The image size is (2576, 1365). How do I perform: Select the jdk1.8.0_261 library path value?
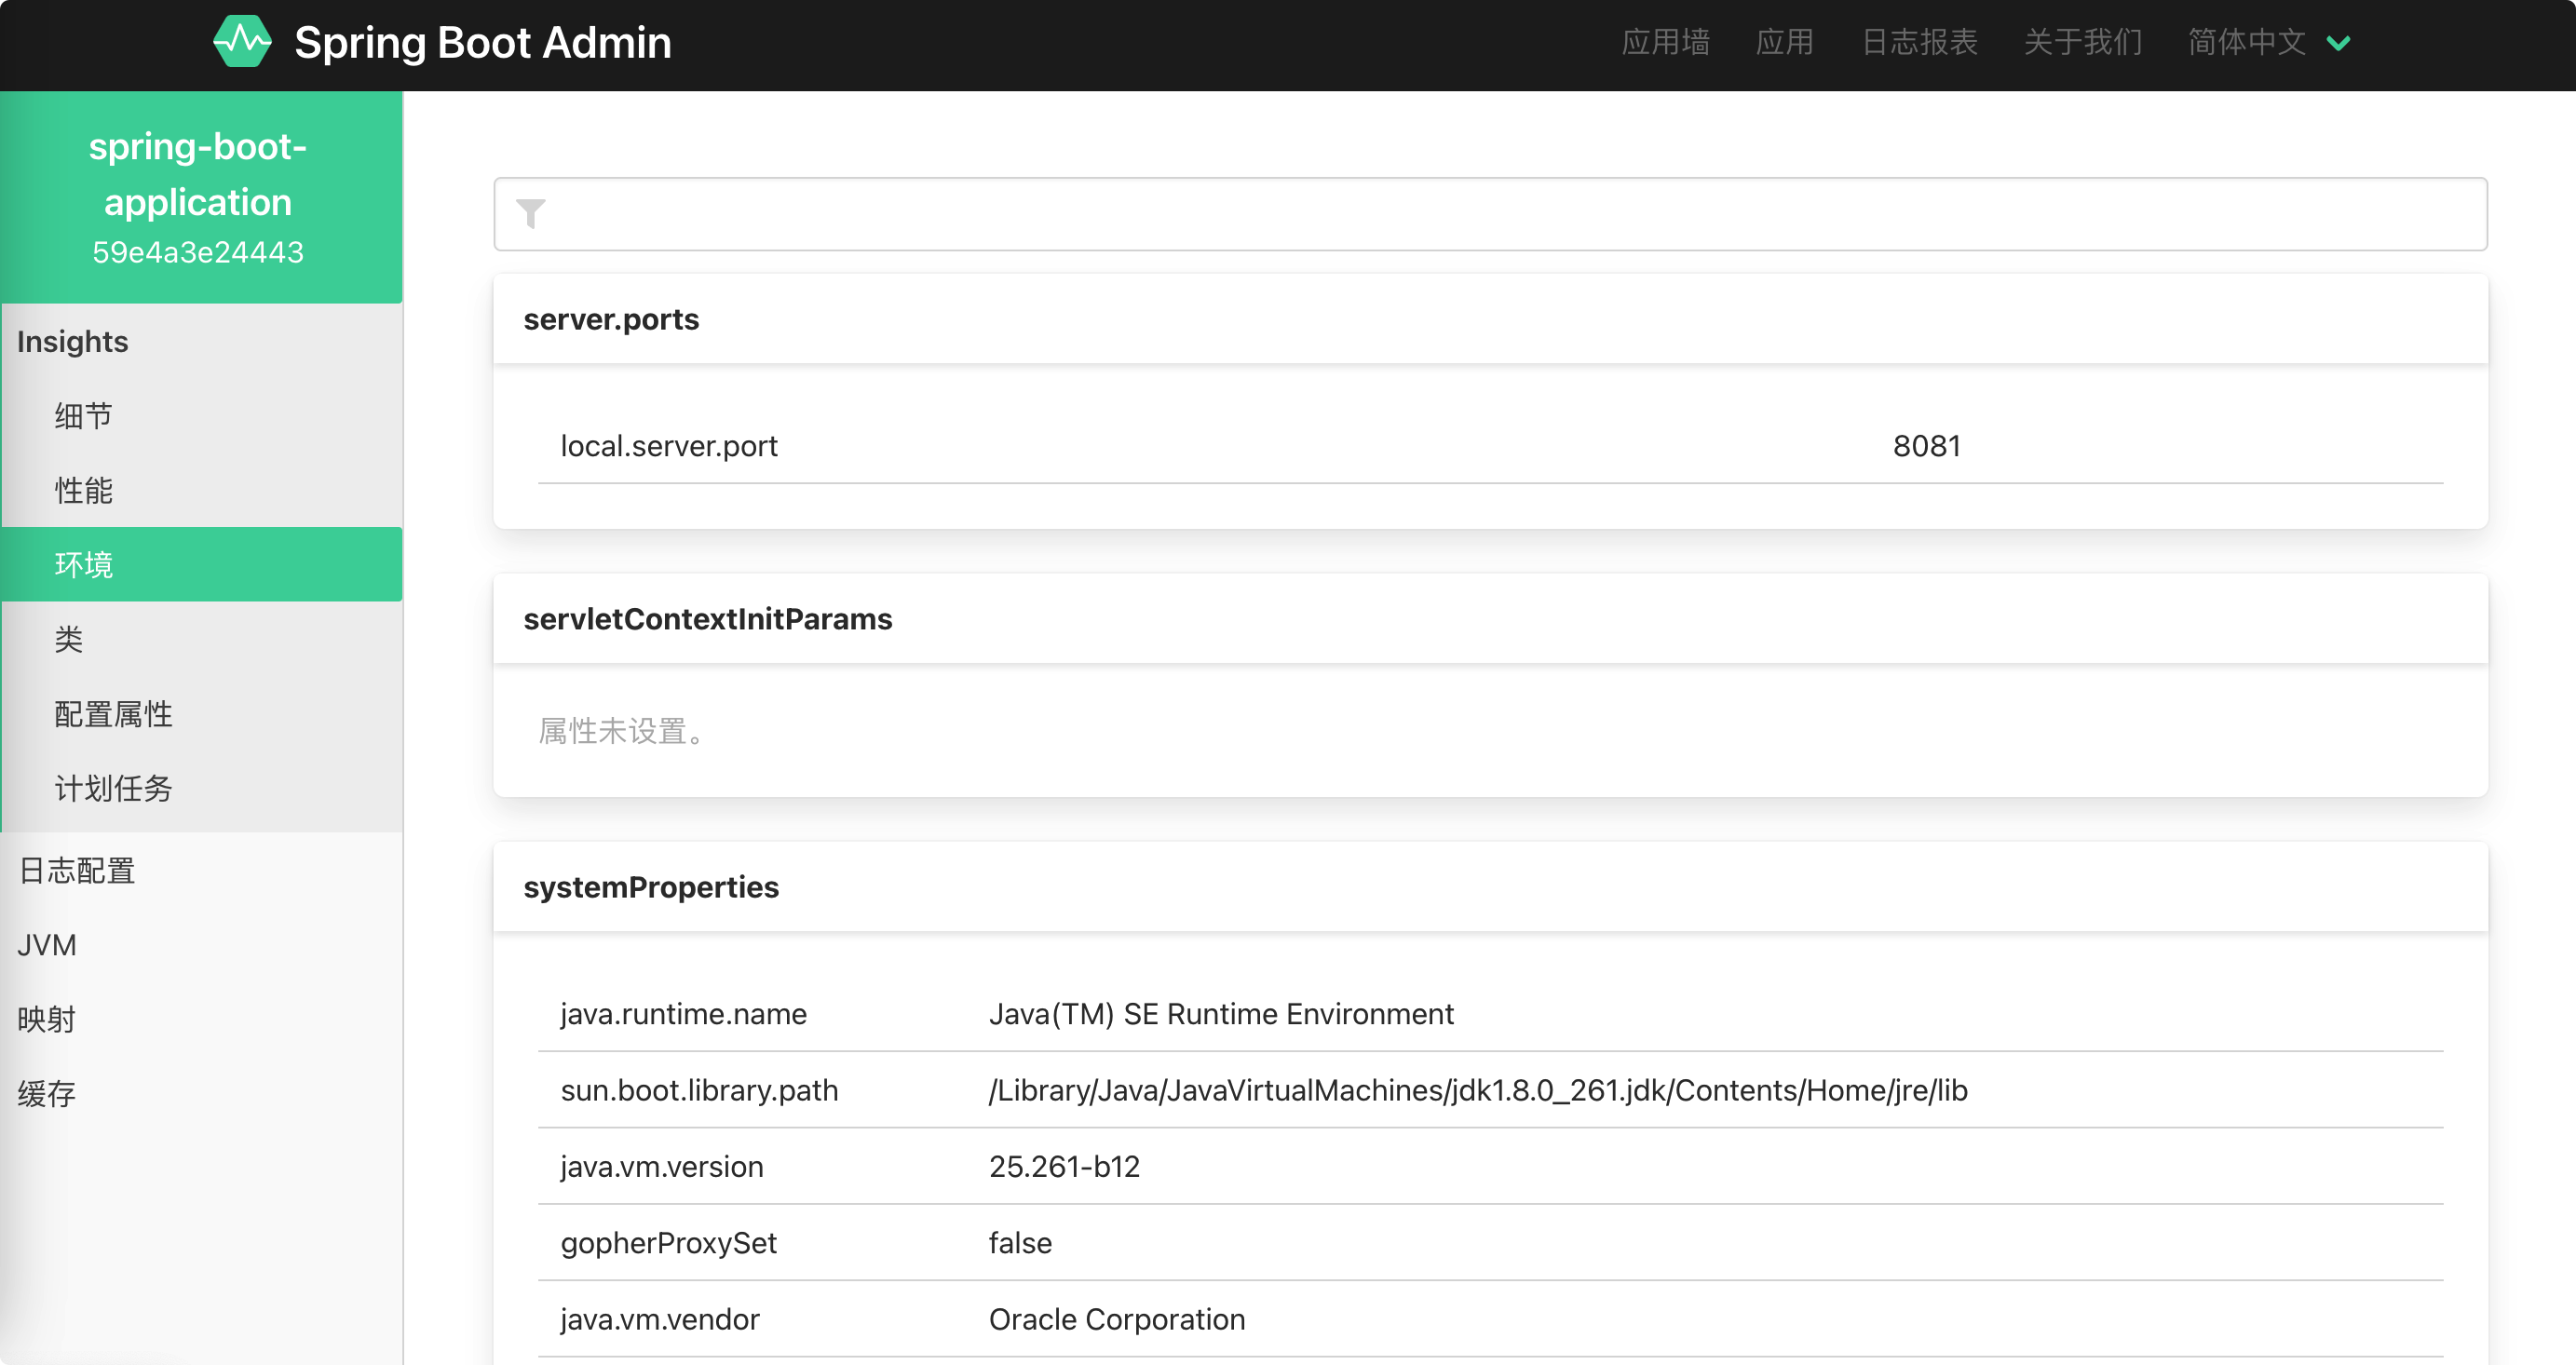click(1478, 1090)
